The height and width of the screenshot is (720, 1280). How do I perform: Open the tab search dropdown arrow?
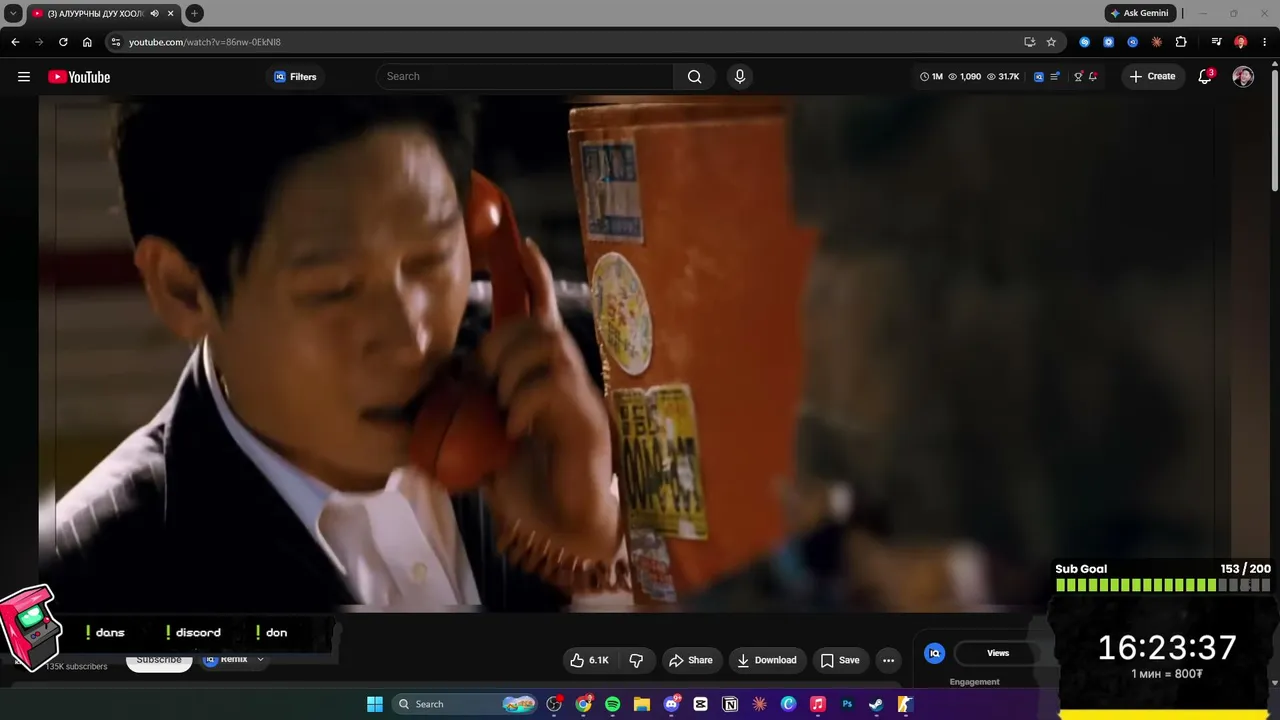[x=13, y=13]
